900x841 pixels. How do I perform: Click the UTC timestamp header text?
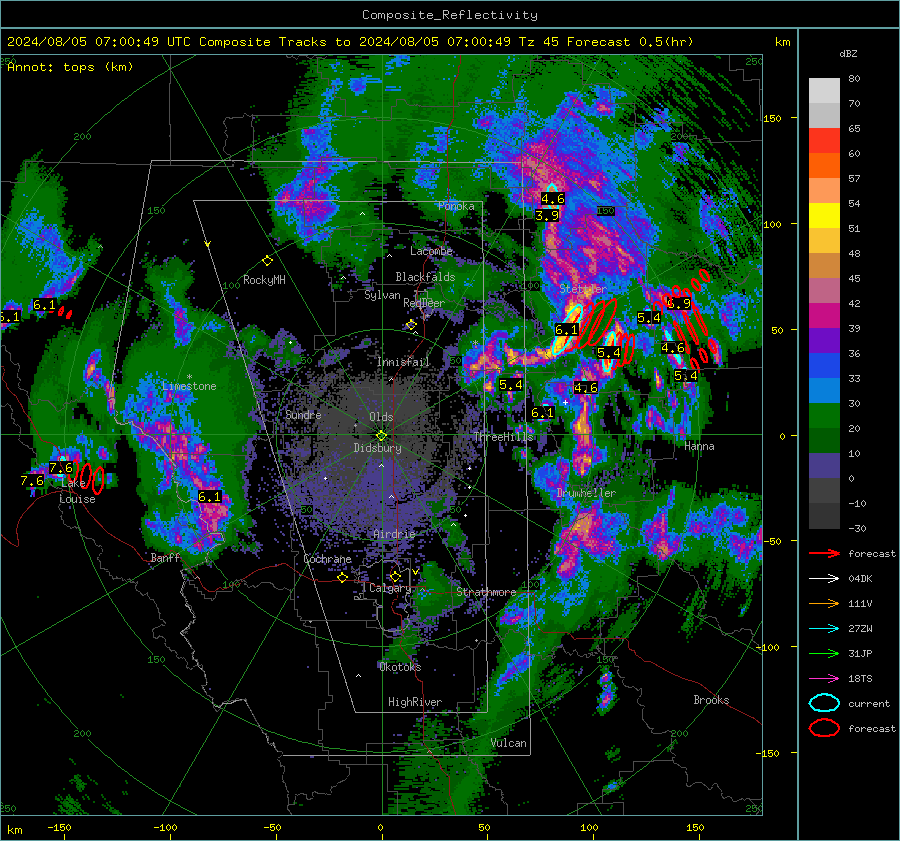(350, 42)
